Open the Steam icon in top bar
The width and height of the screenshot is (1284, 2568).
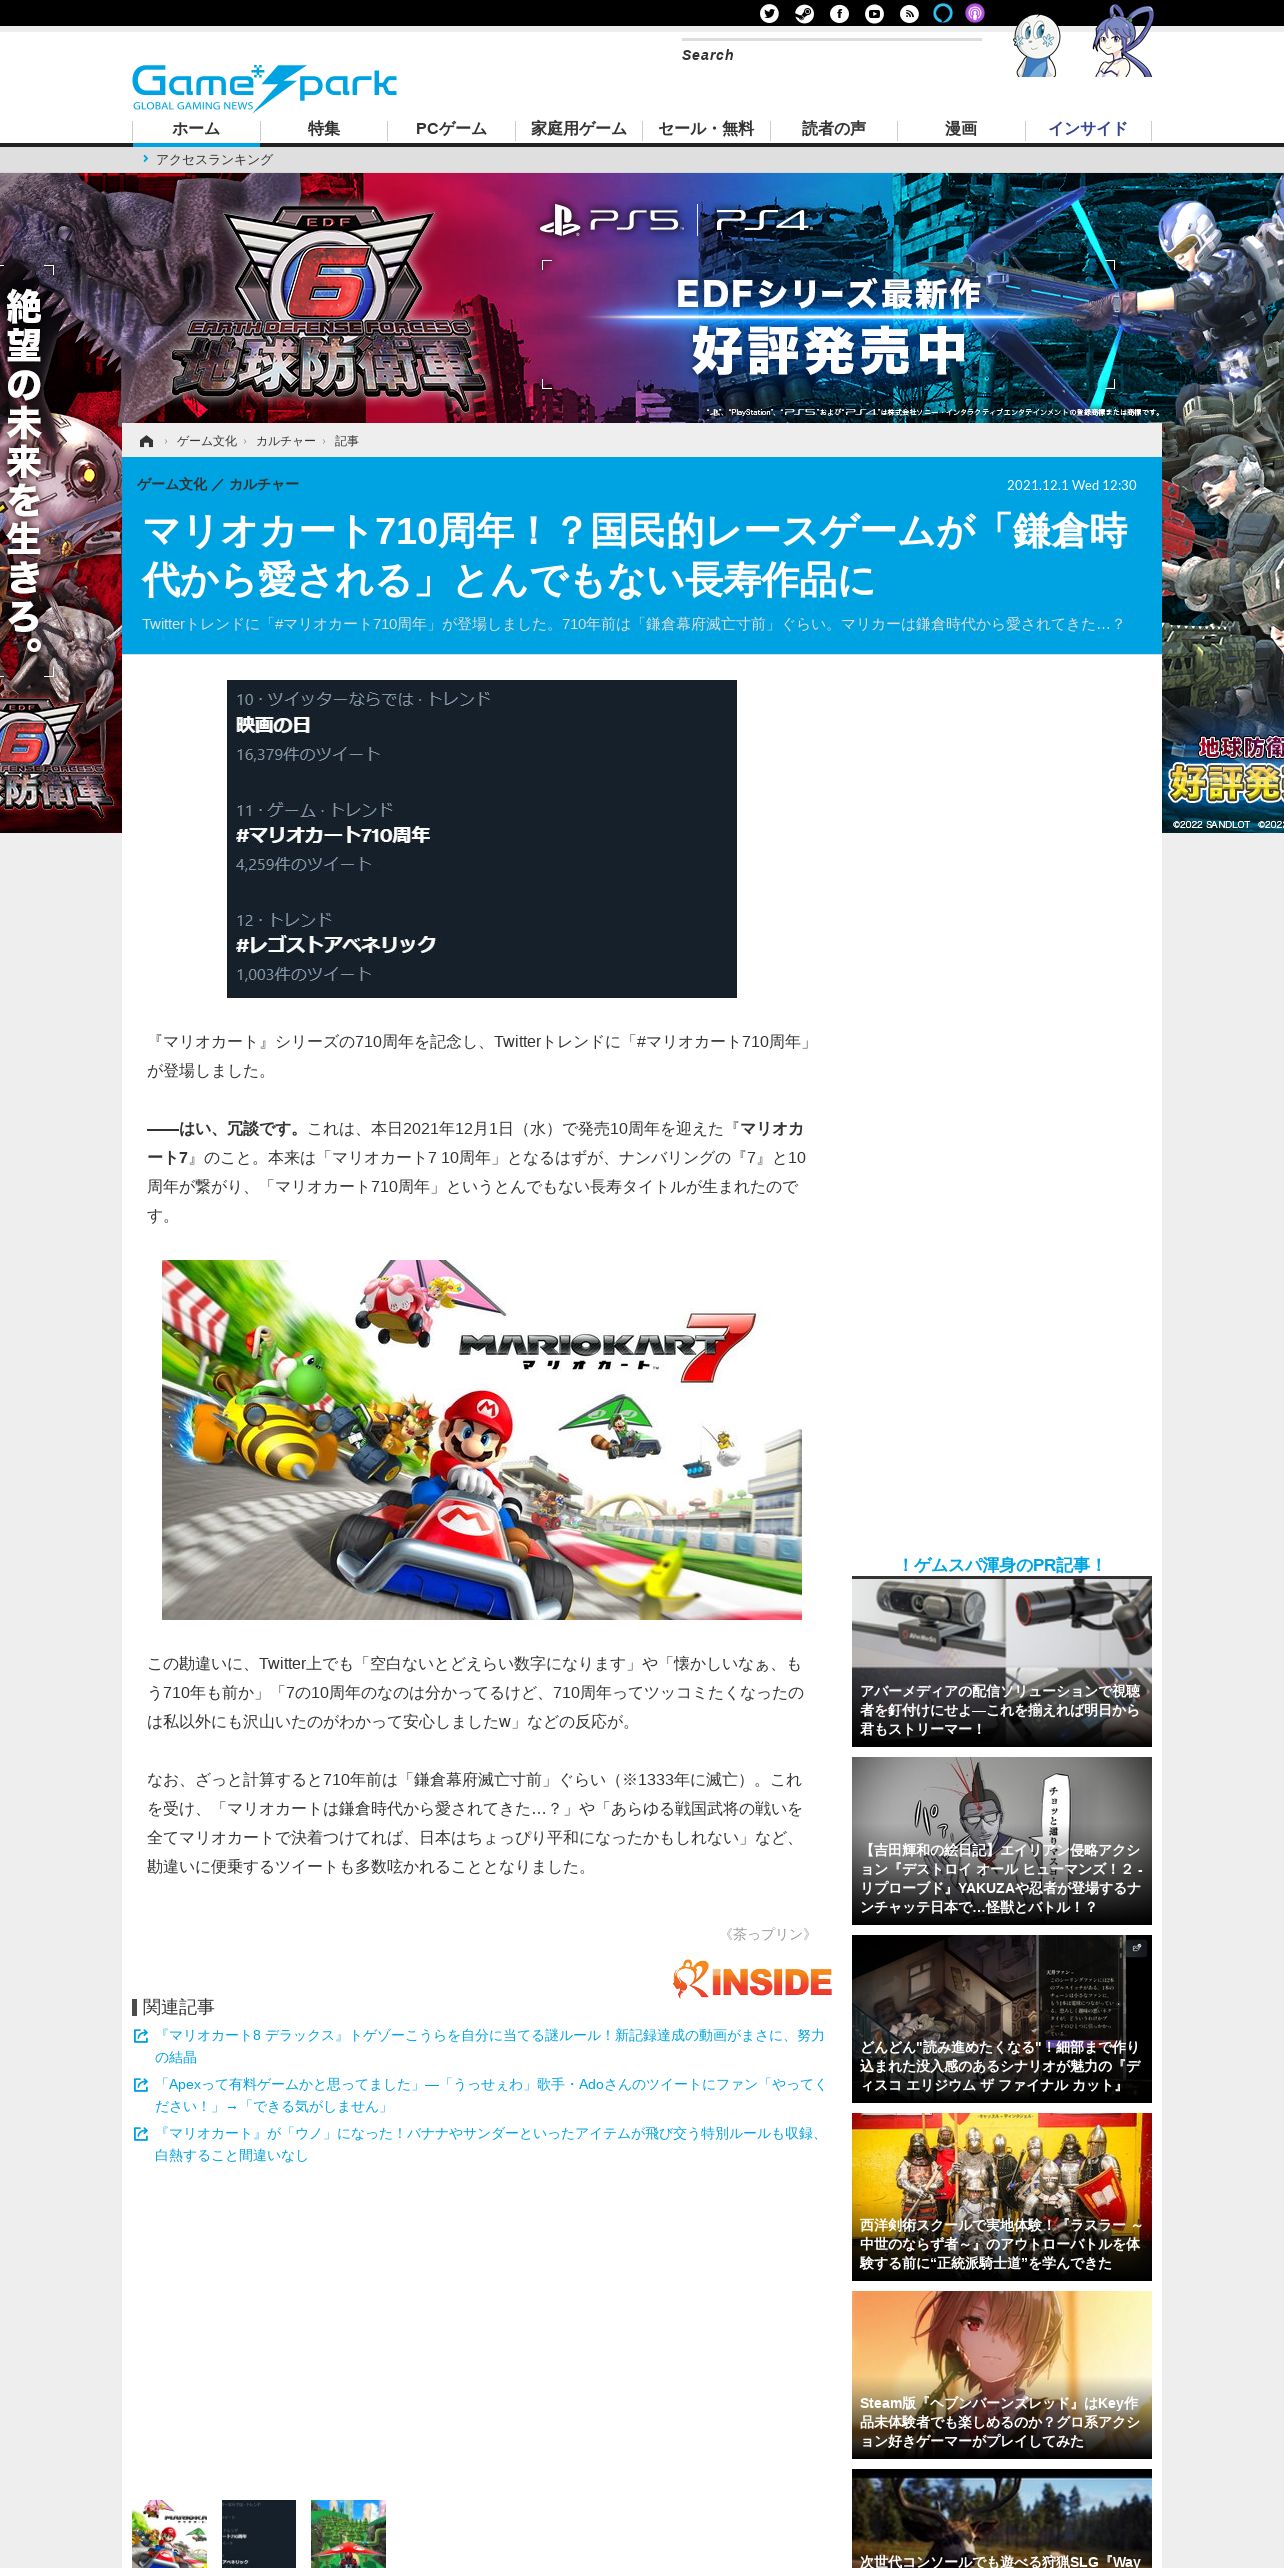[x=804, y=13]
